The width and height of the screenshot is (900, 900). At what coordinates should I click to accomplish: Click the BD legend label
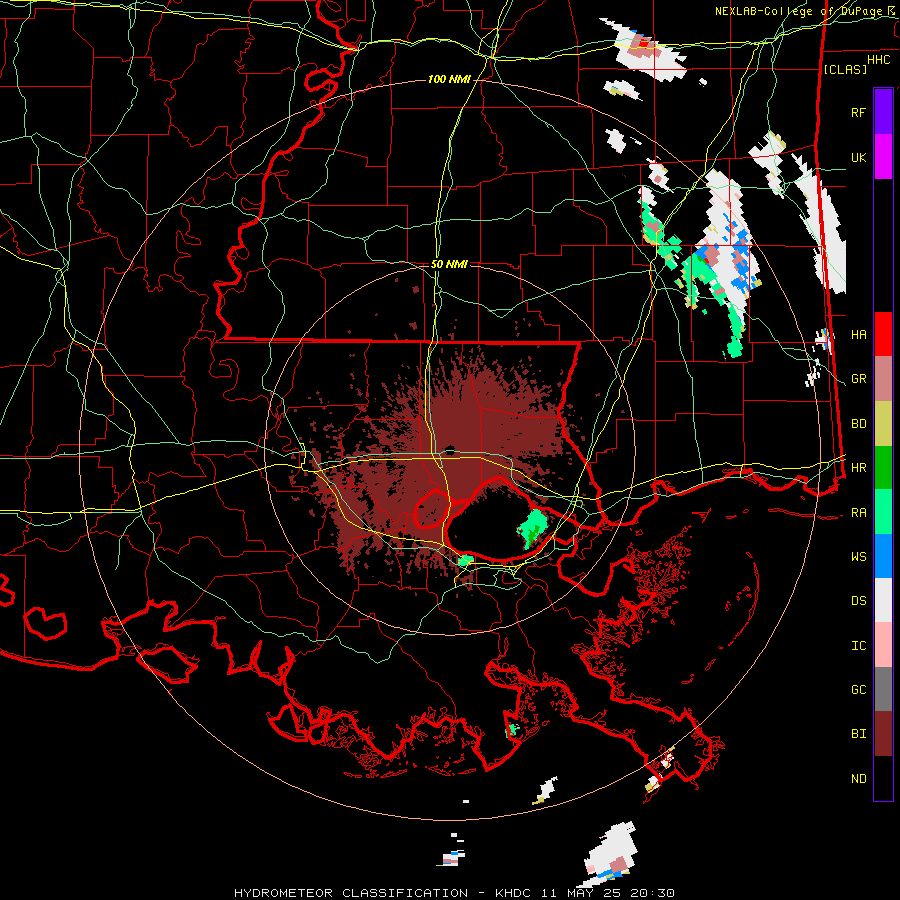[x=858, y=424]
